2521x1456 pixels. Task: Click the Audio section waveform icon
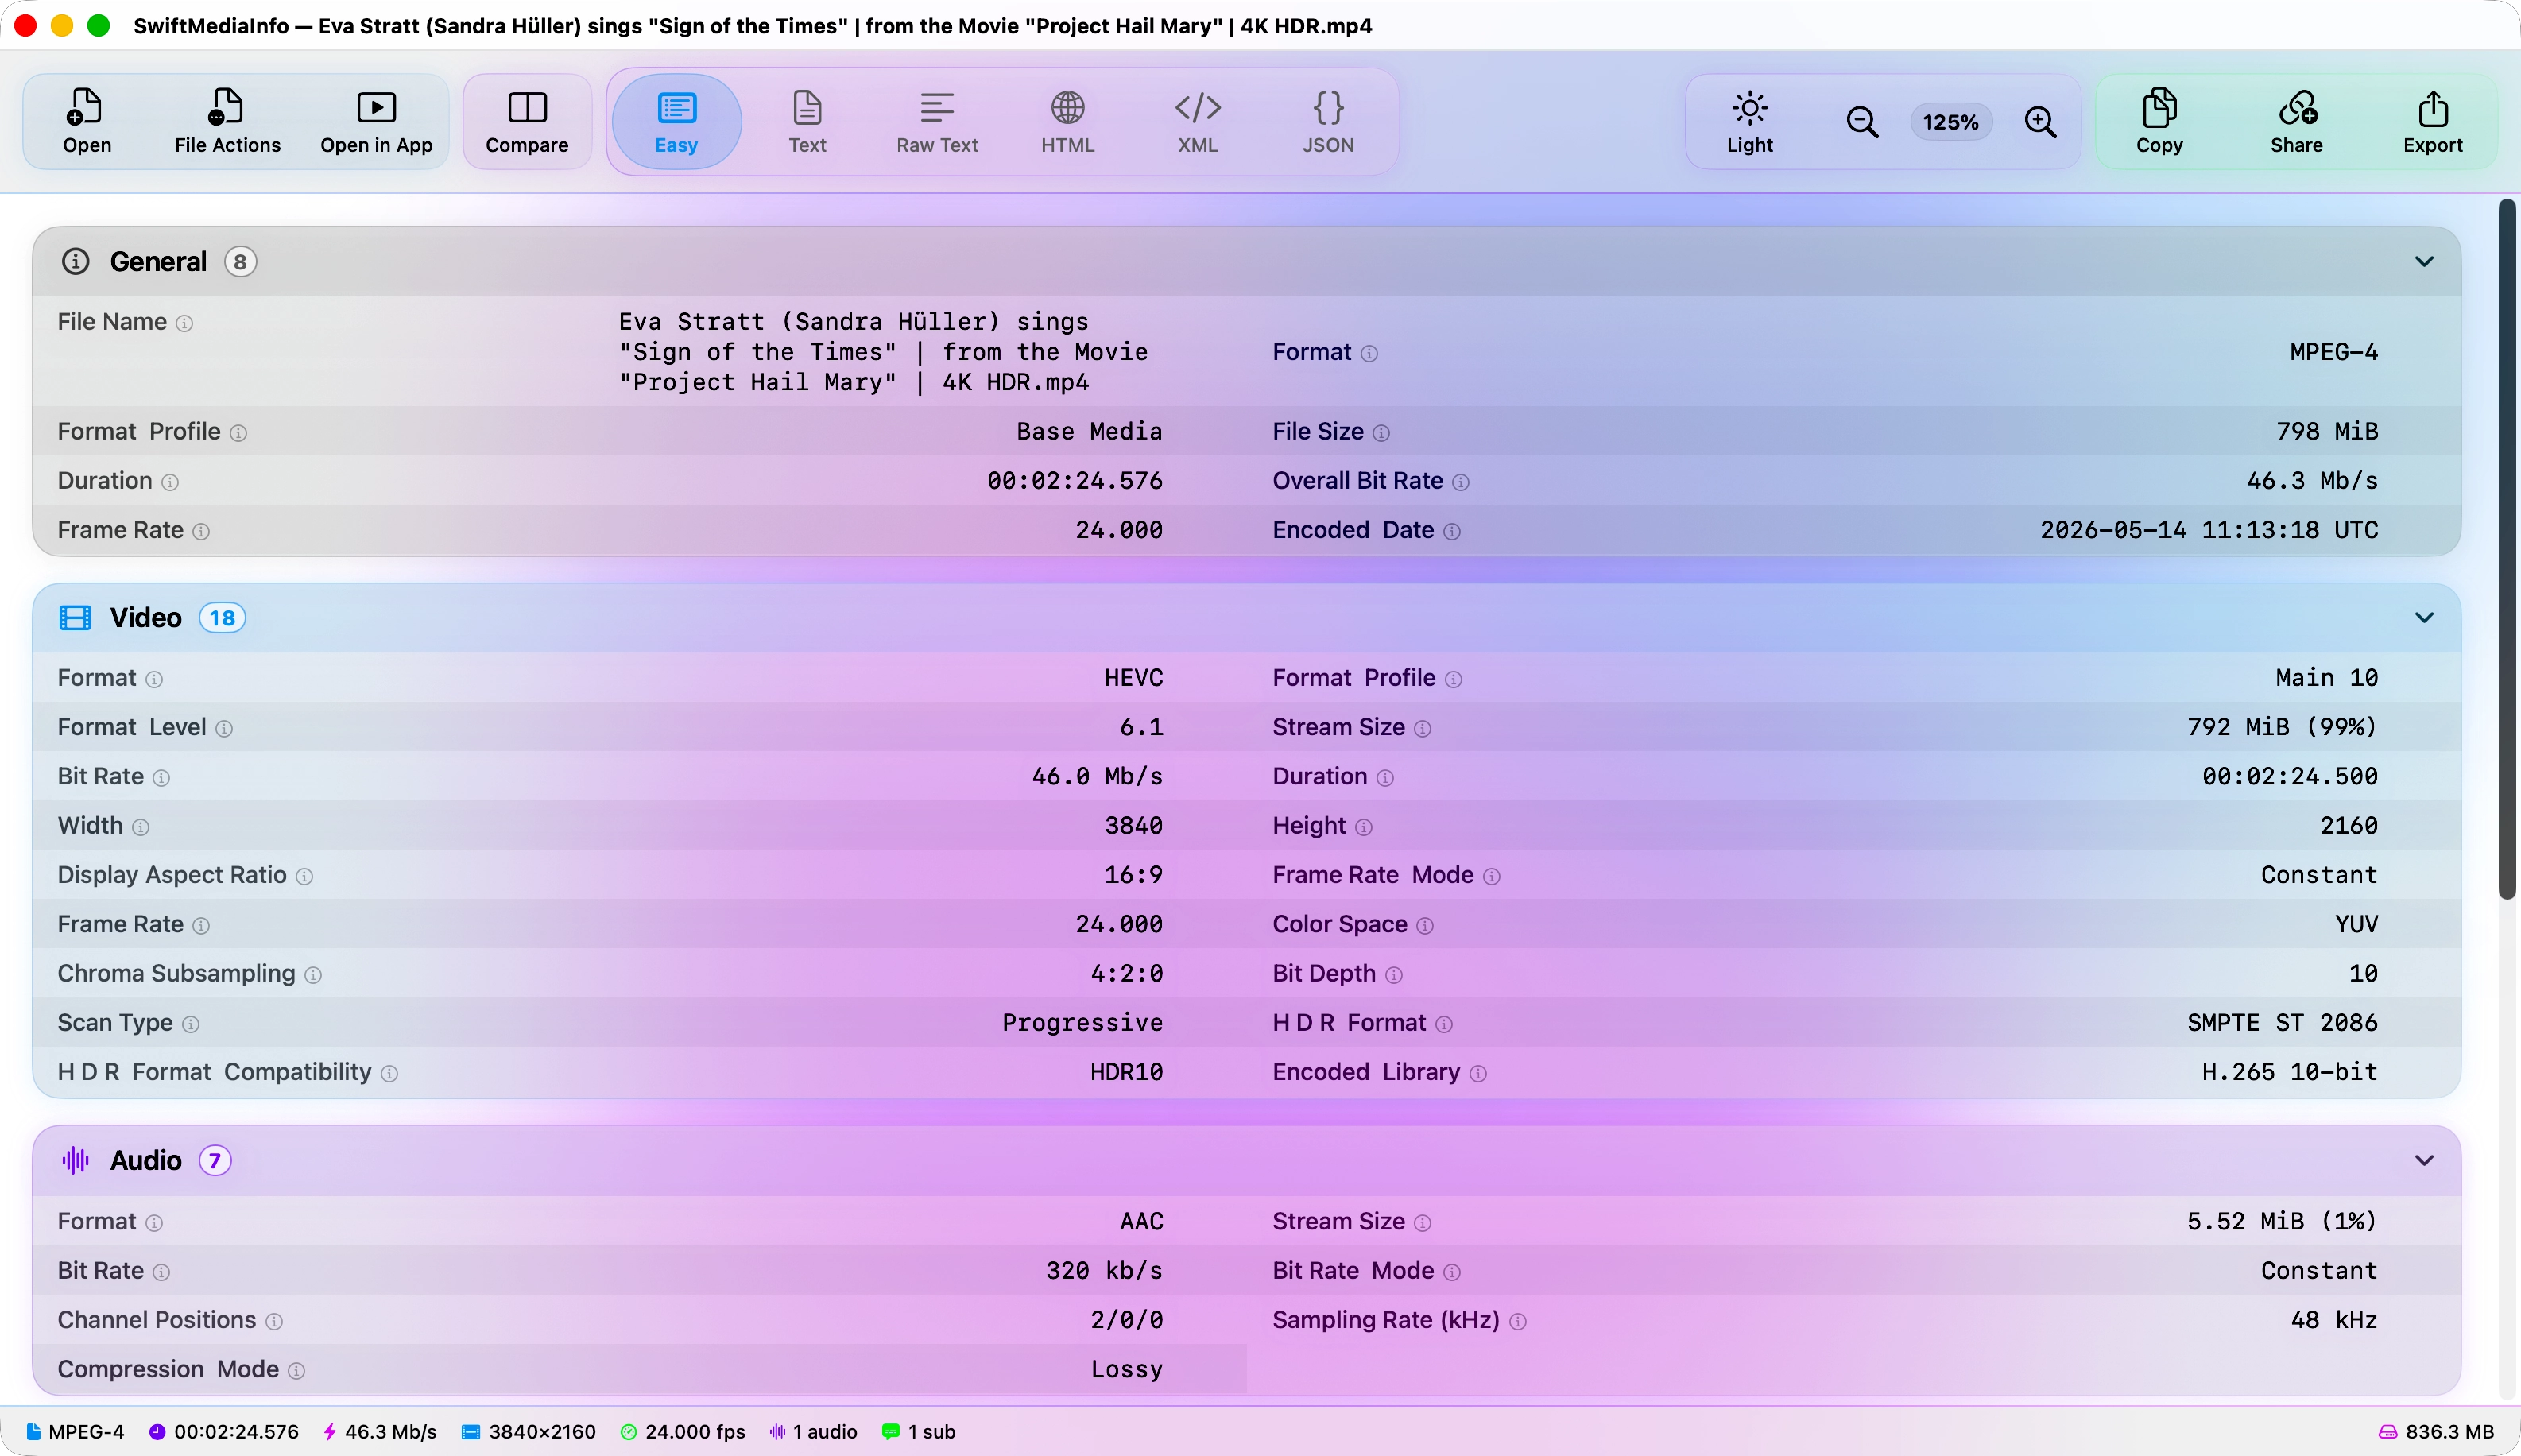point(75,1161)
